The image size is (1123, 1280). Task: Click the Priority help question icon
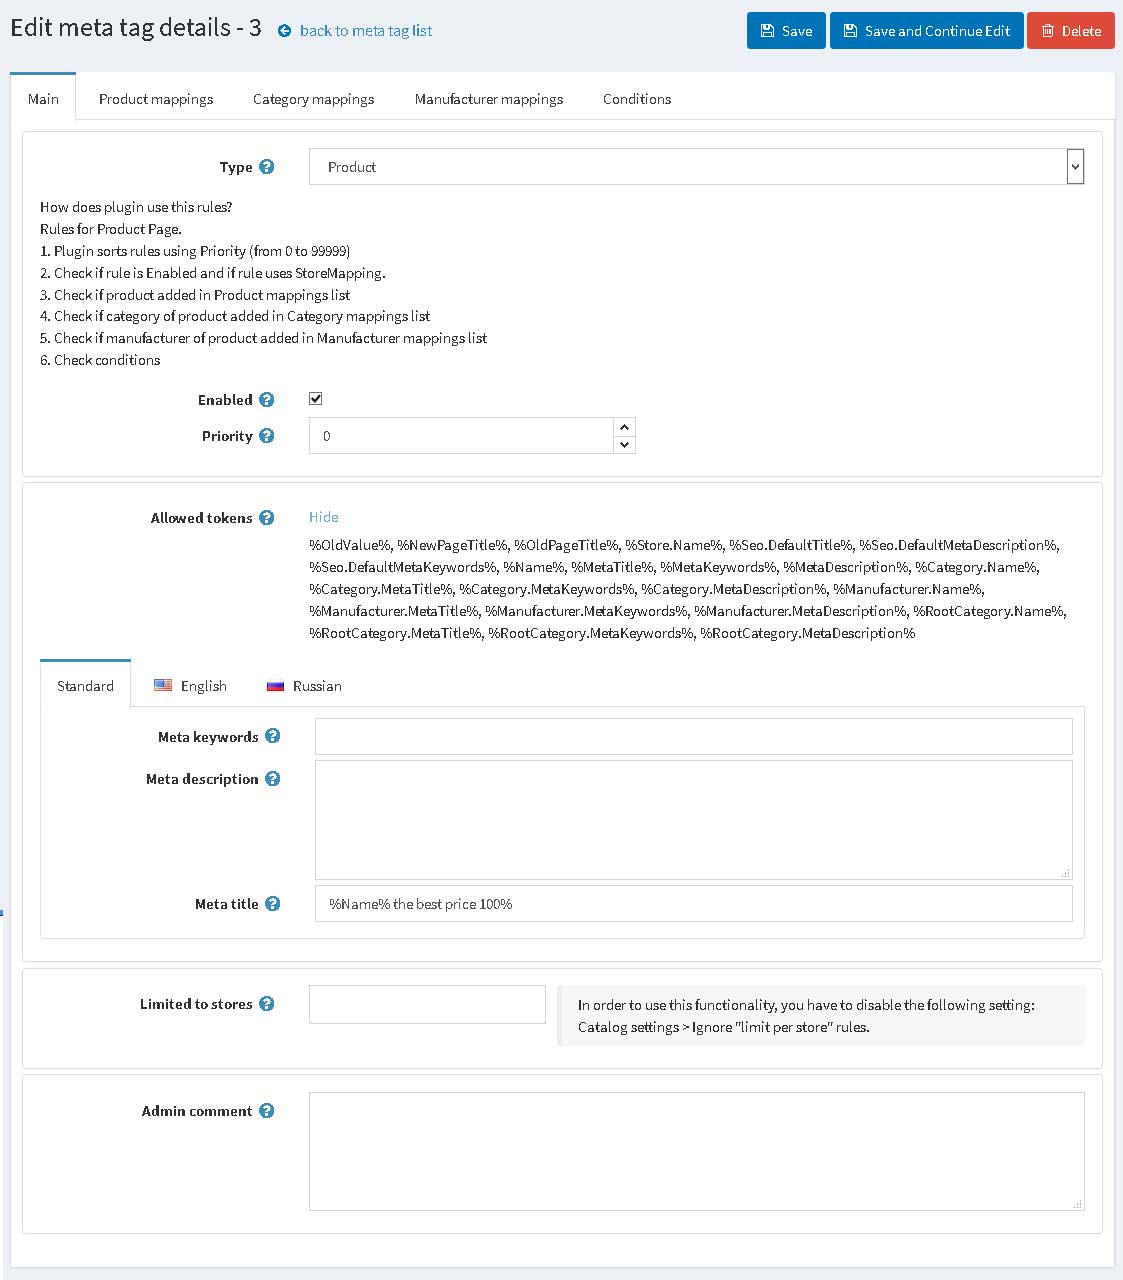pos(267,436)
